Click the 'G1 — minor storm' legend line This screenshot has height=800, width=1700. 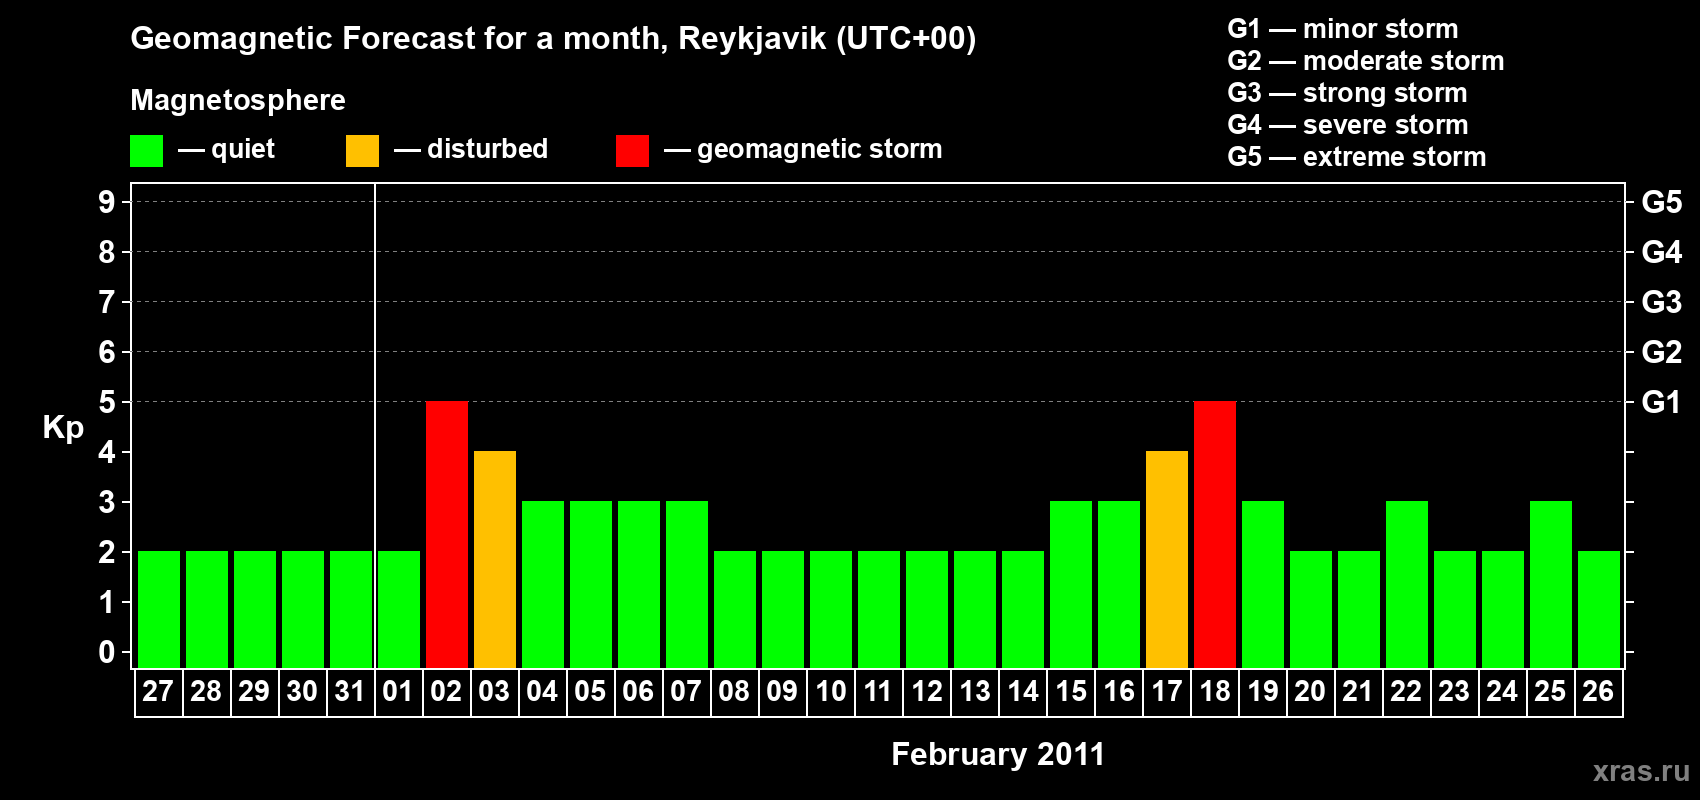pyautogui.click(x=1343, y=29)
